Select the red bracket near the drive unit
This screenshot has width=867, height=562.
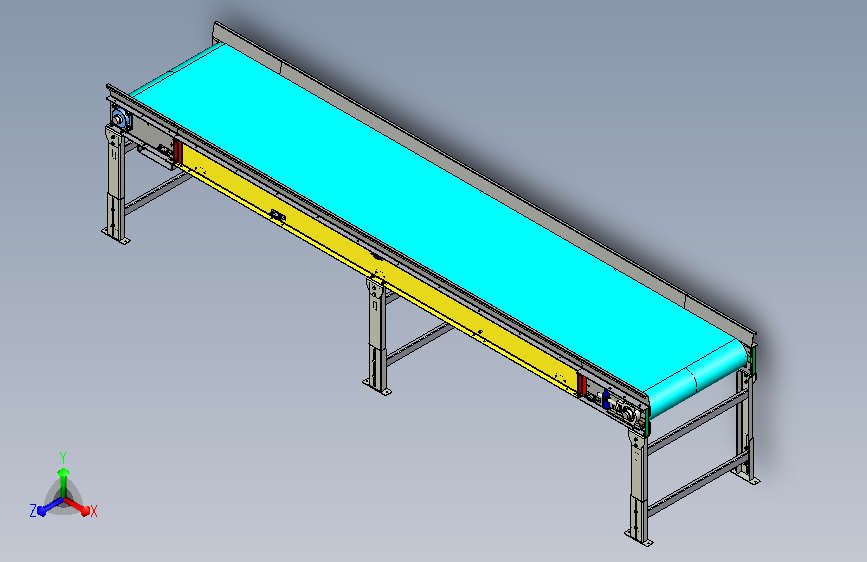581,385
